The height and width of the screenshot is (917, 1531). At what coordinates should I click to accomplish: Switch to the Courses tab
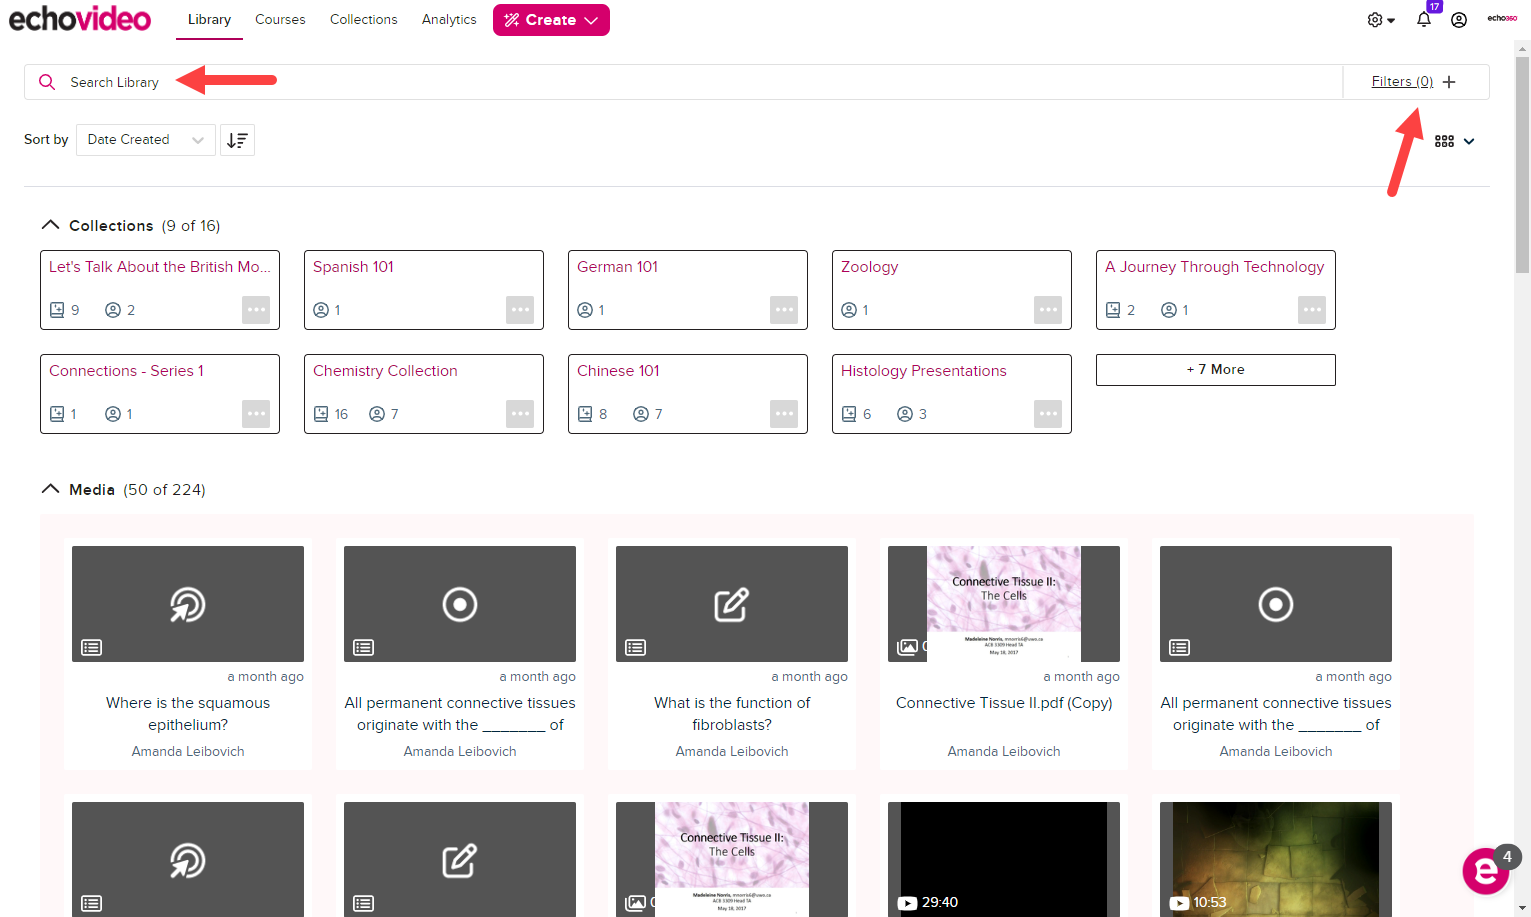[x=280, y=19]
